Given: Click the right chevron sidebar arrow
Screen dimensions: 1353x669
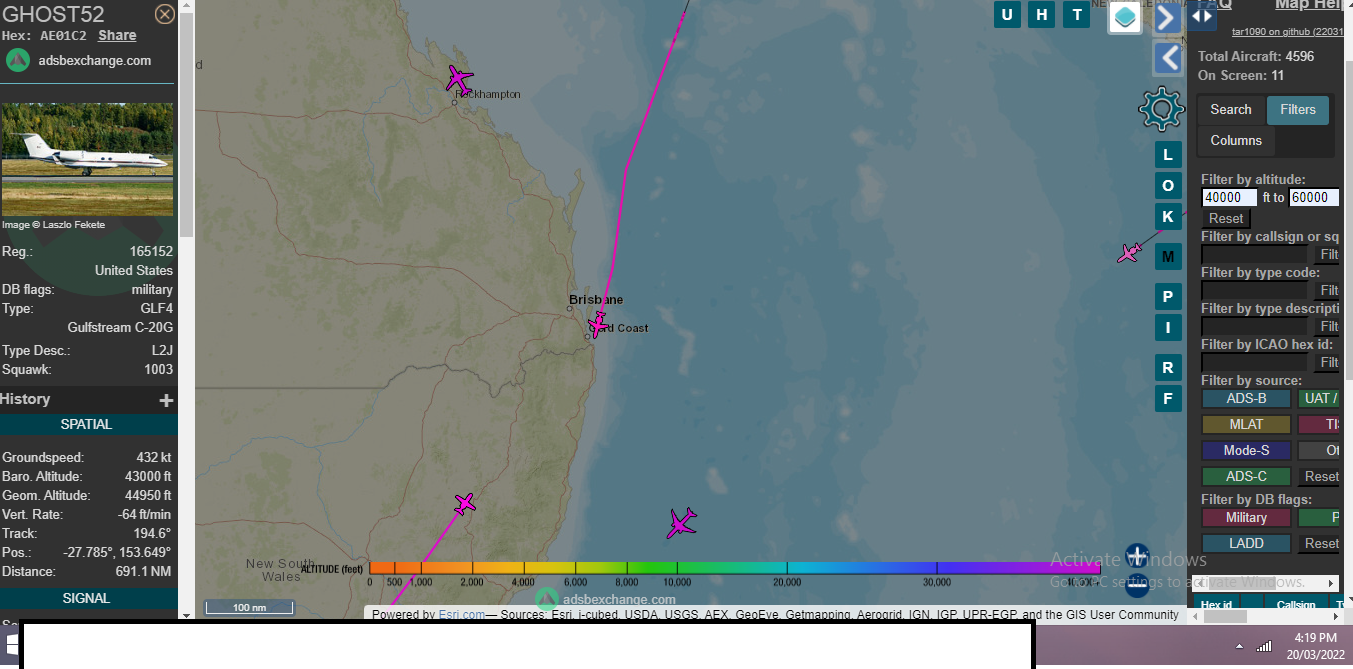Looking at the screenshot, I should tap(1167, 18).
